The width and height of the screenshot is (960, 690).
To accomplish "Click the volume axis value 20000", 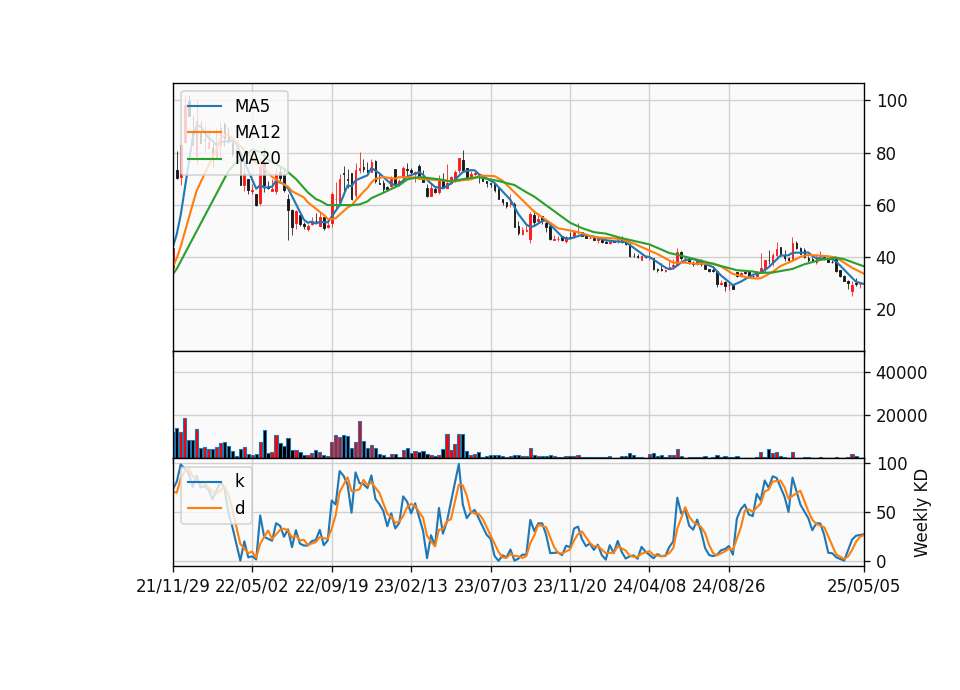I will pos(902,416).
